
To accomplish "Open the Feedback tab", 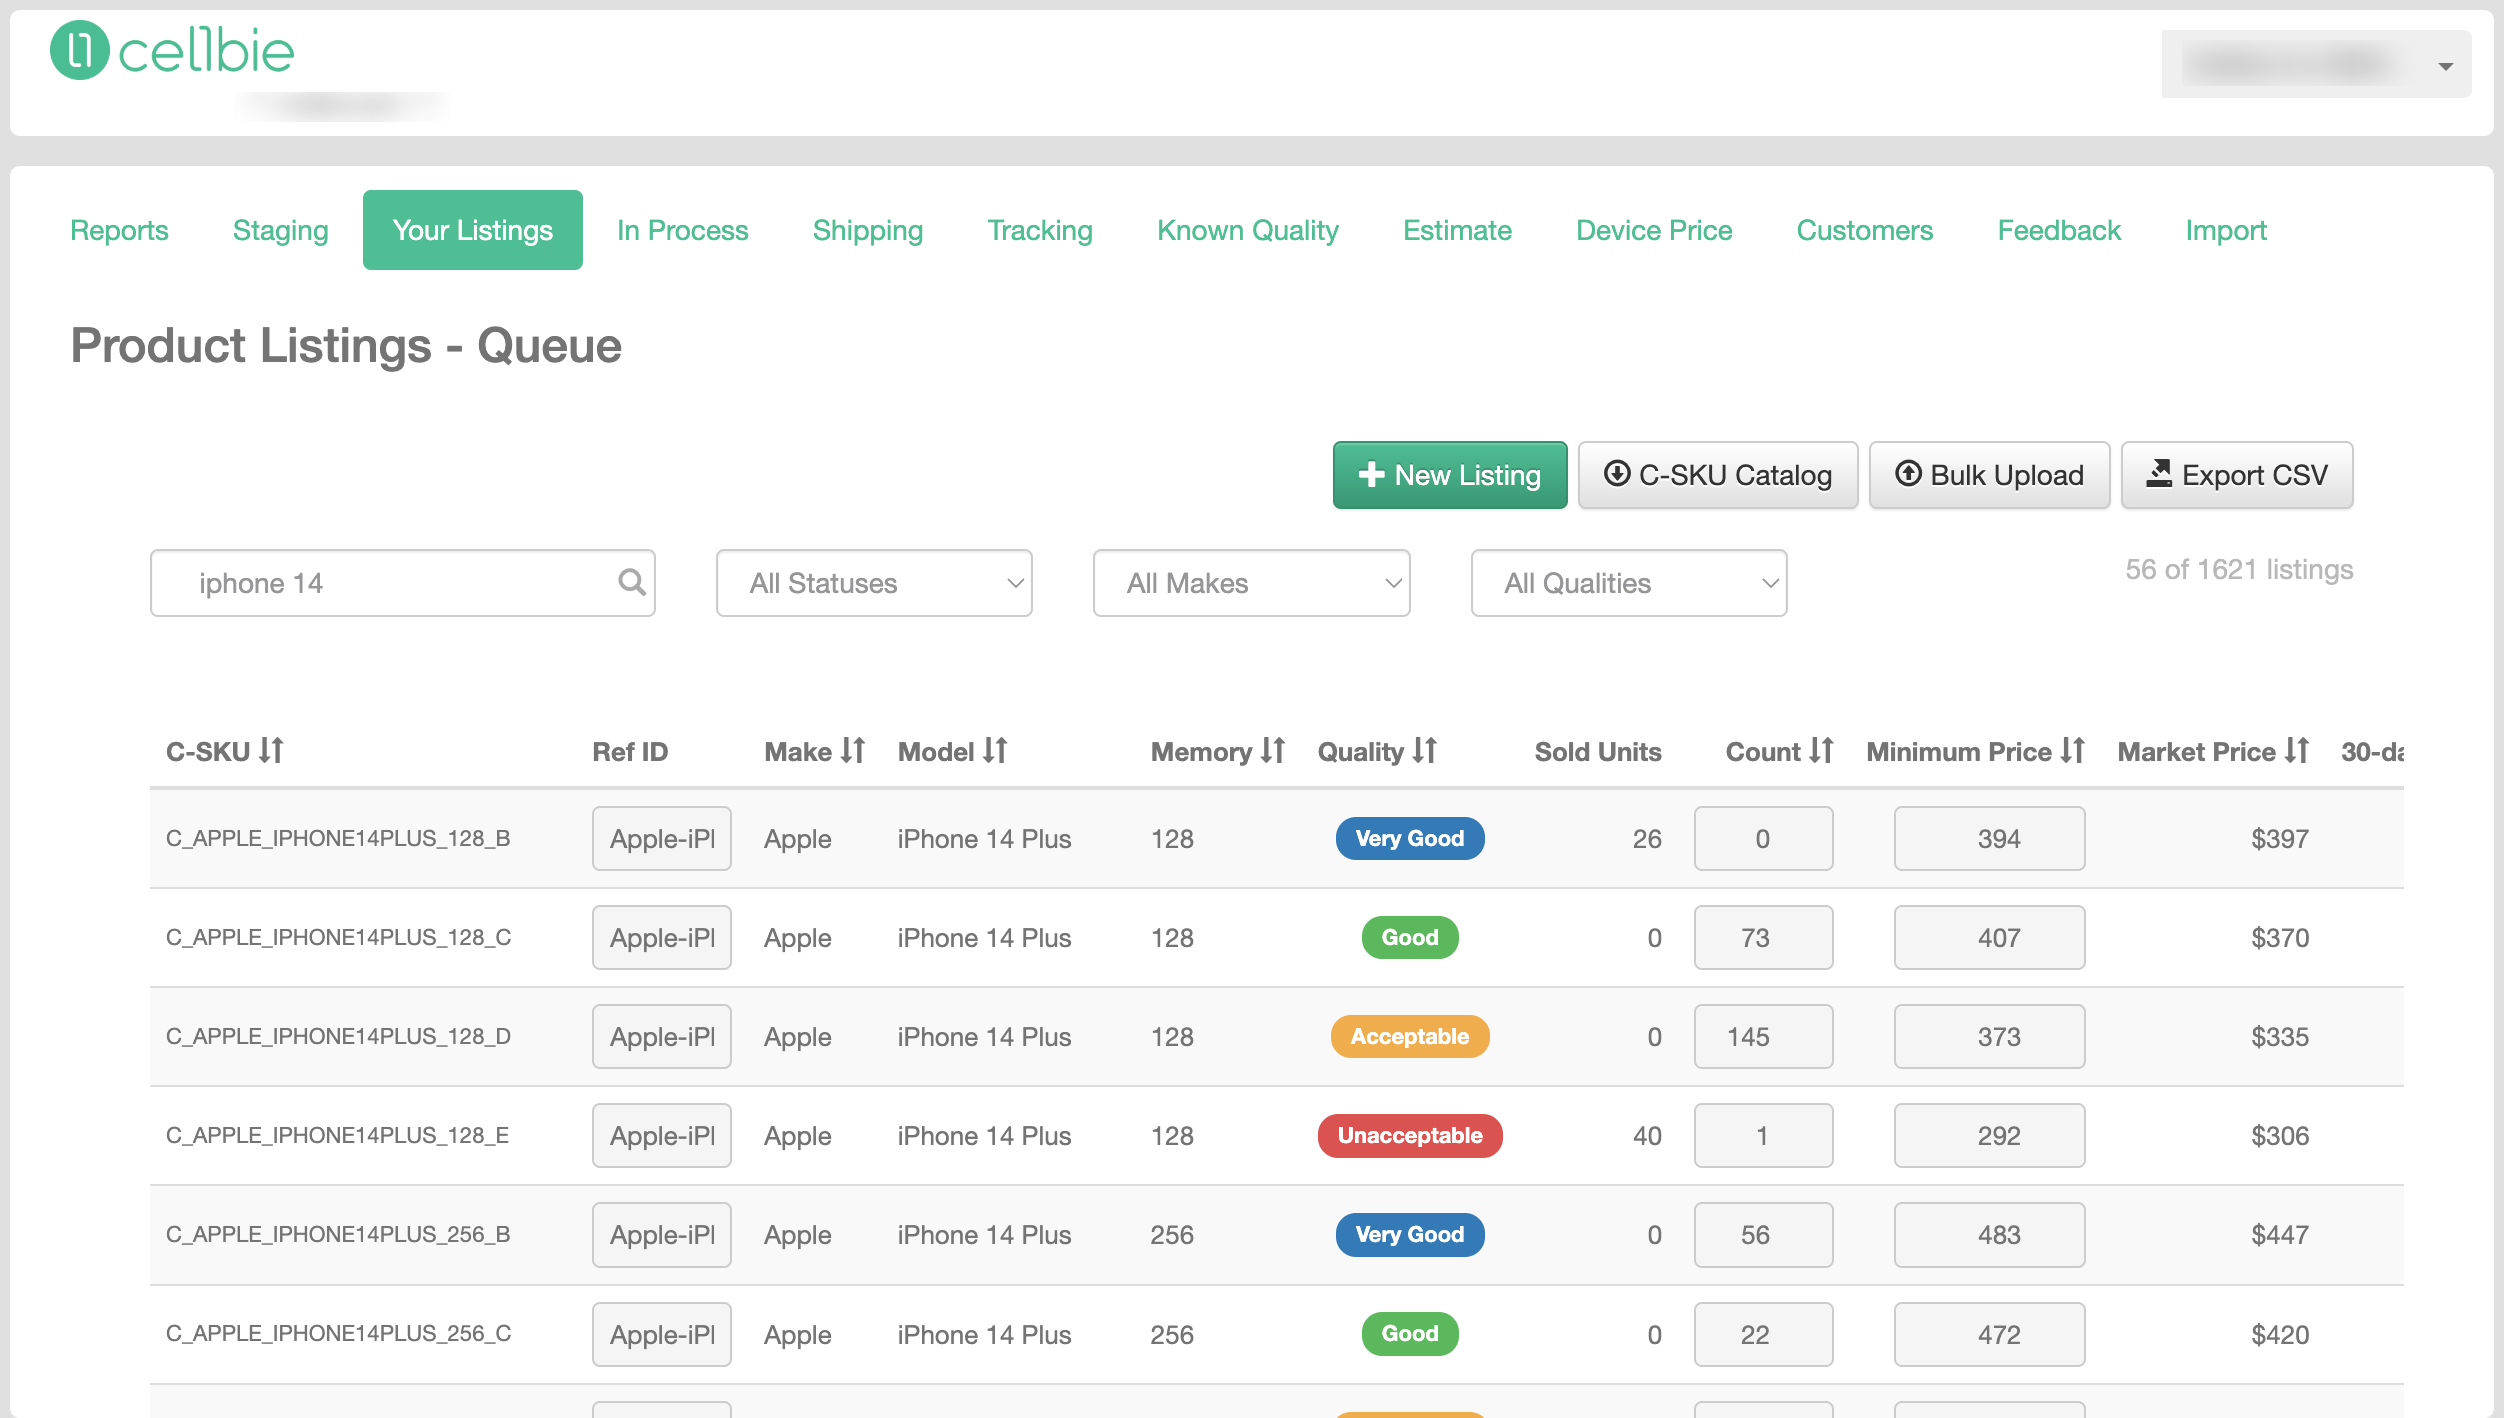I will [x=2059, y=230].
